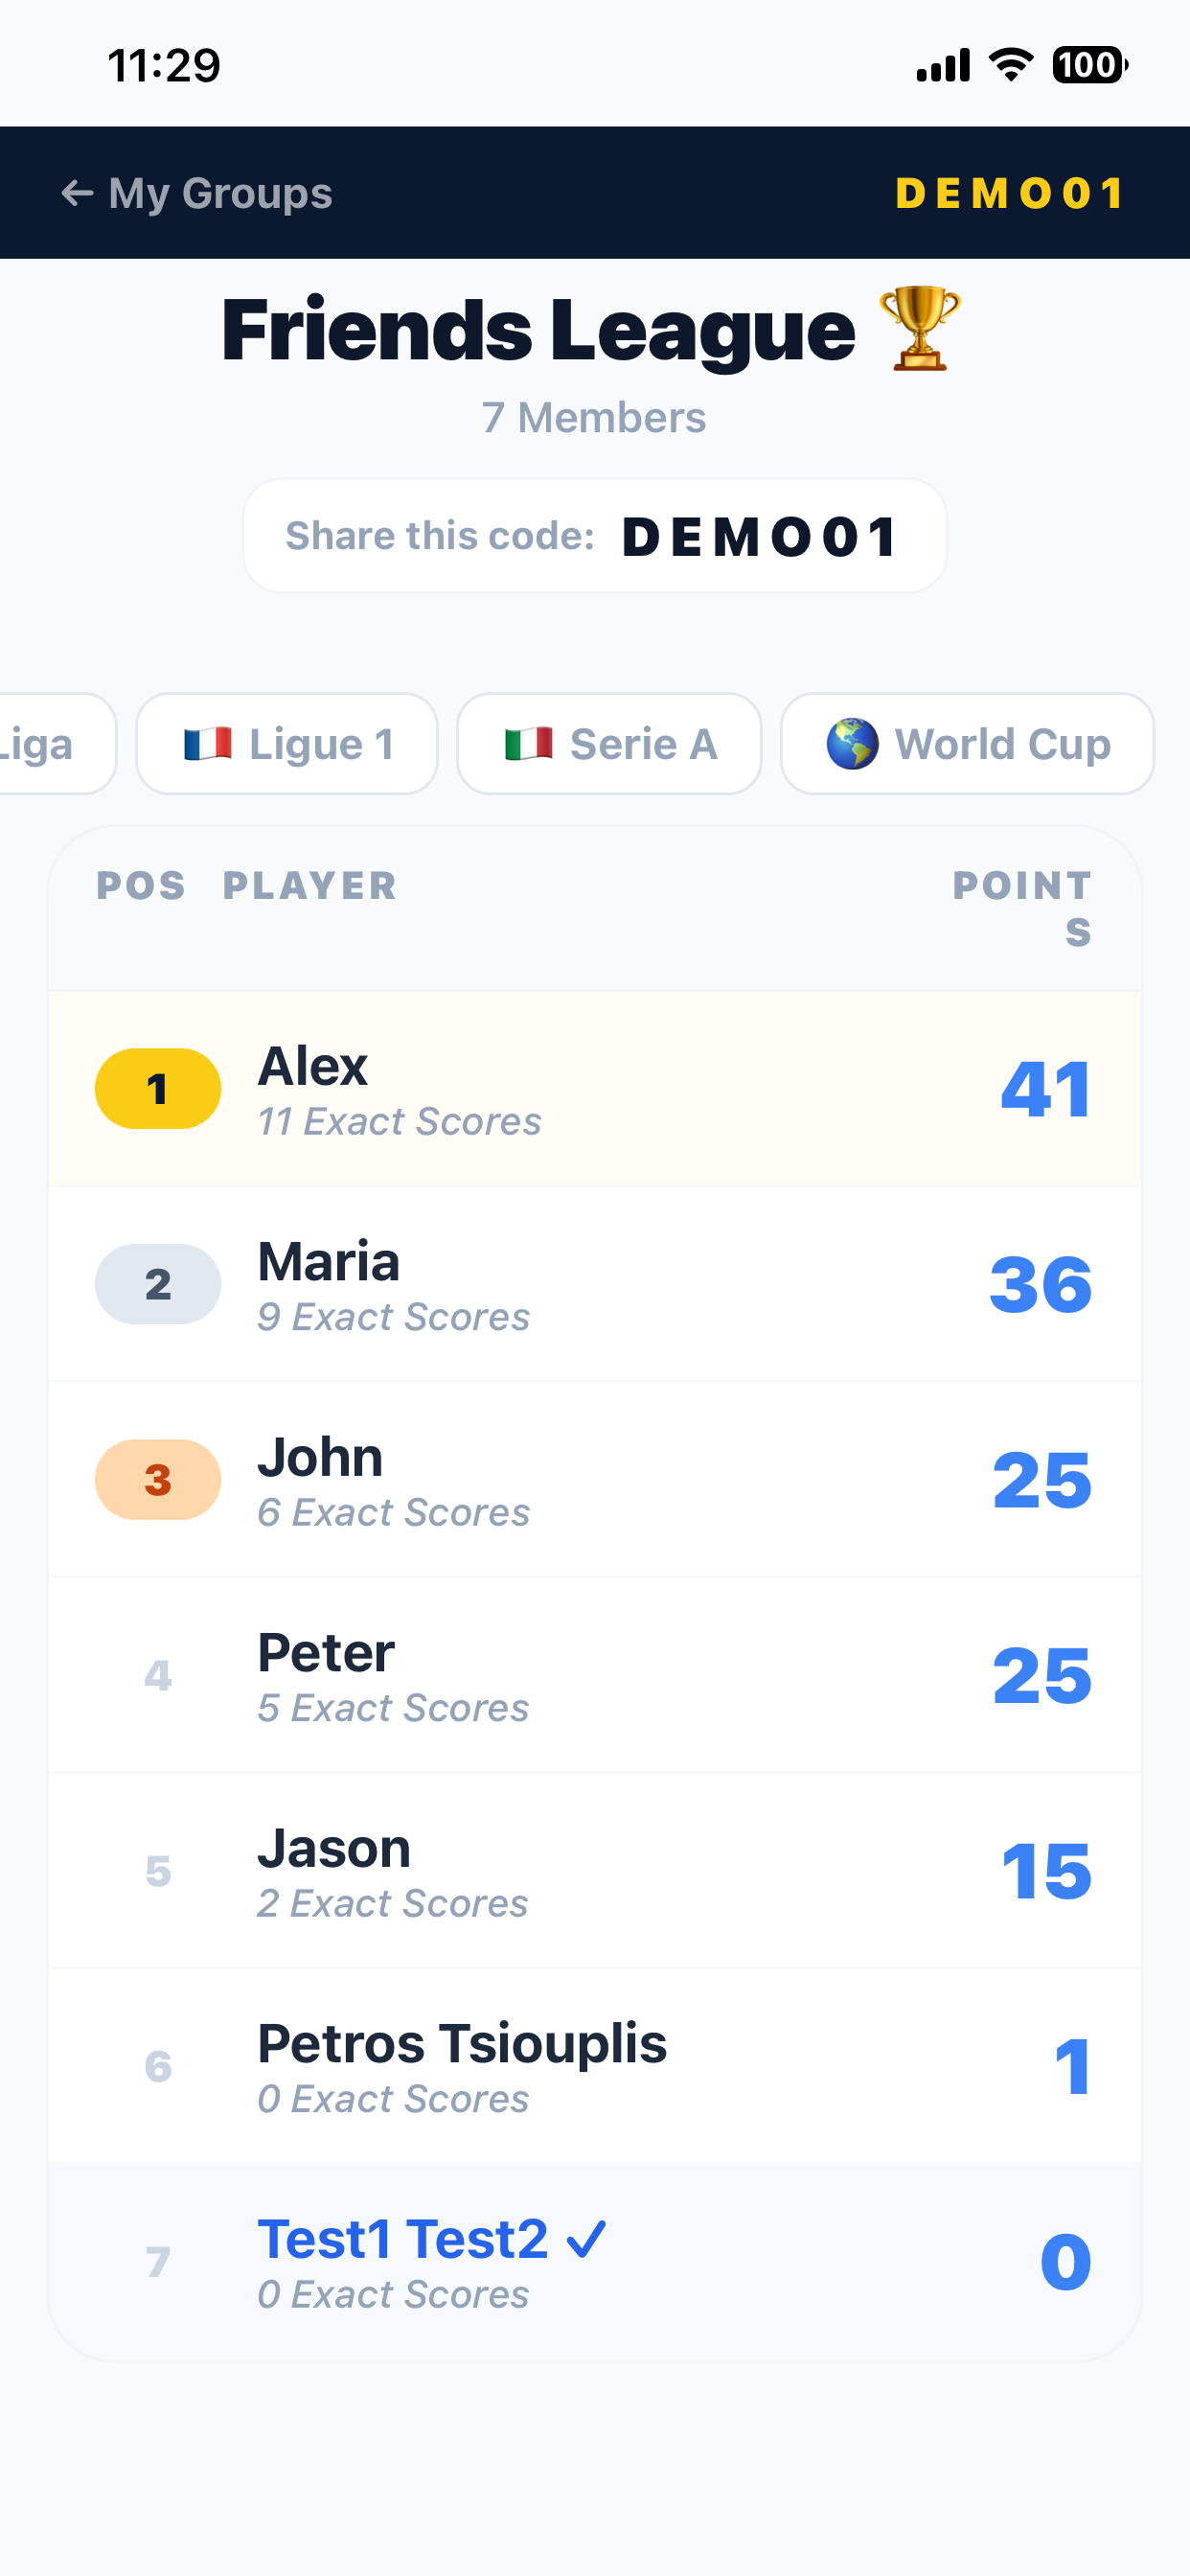Tap the Wi-Fi status icon
The height and width of the screenshot is (2576, 1190).
coord(1010,65)
